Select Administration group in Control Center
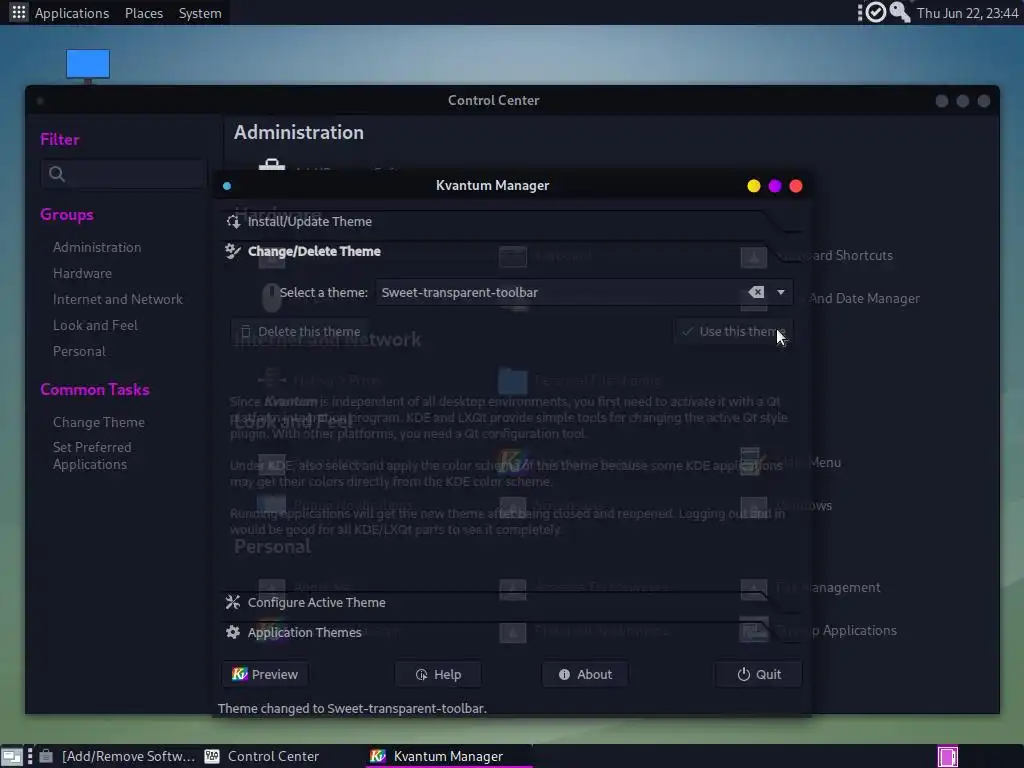This screenshot has width=1024, height=768. click(x=97, y=248)
